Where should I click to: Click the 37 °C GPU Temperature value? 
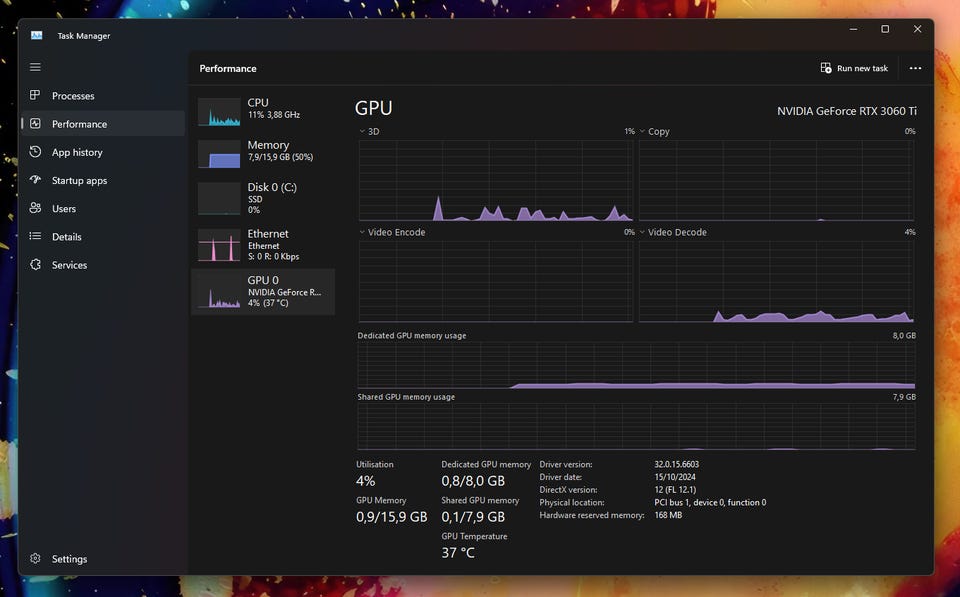(x=458, y=552)
